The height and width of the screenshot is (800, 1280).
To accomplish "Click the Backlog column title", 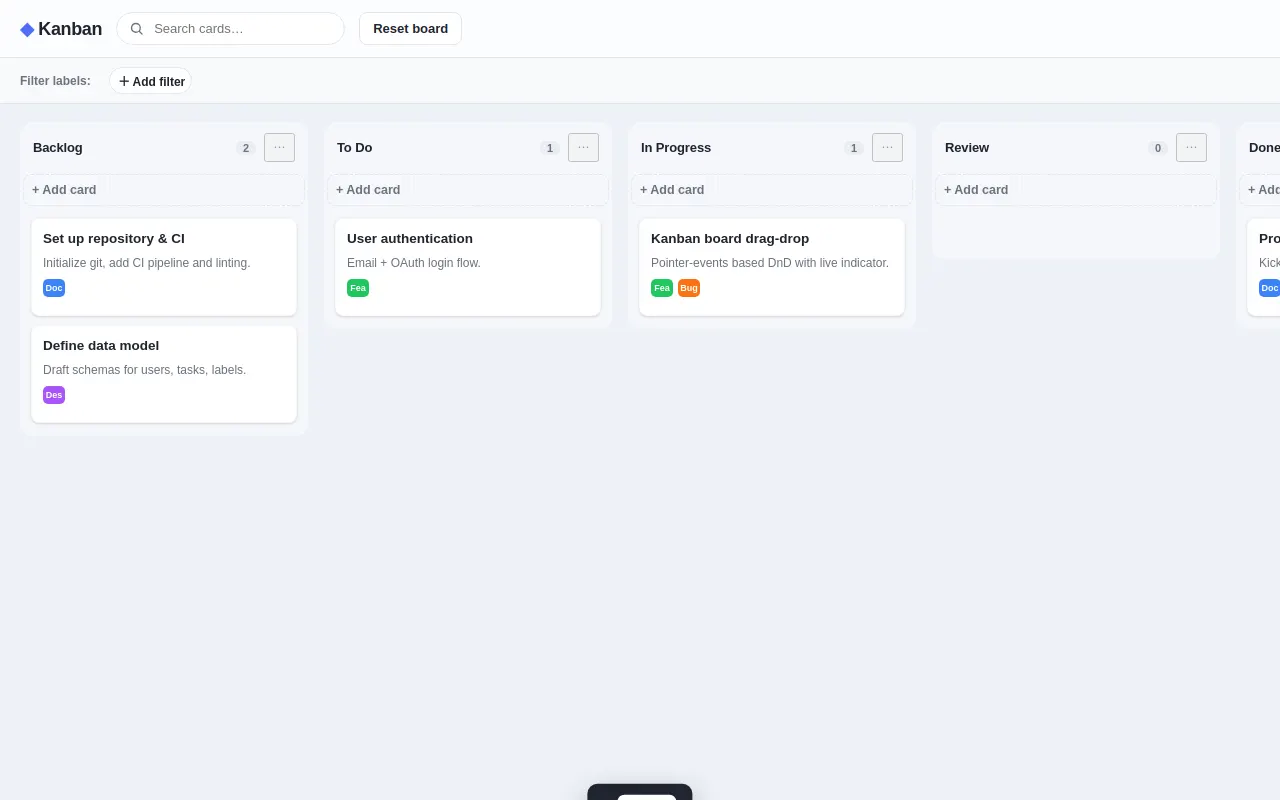I will (x=58, y=148).
